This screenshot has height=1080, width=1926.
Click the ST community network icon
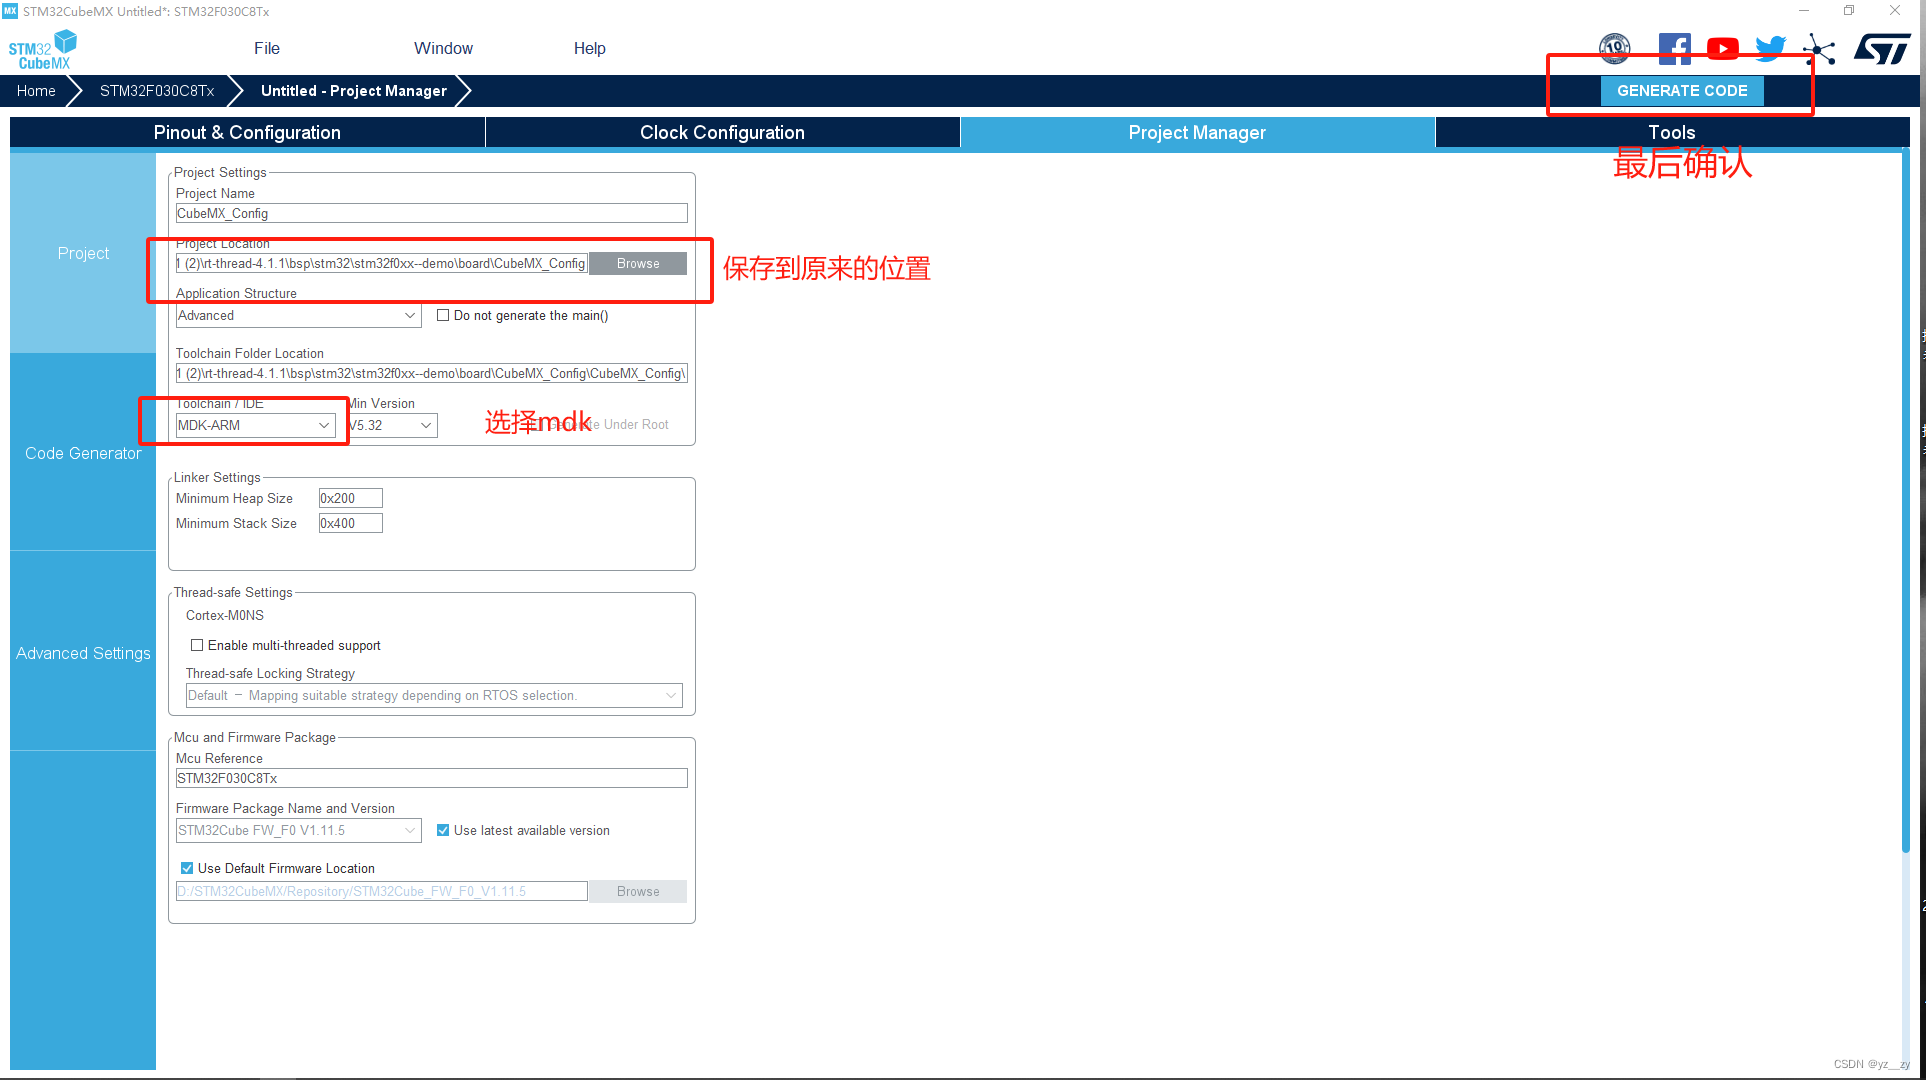click(1819, 49)
